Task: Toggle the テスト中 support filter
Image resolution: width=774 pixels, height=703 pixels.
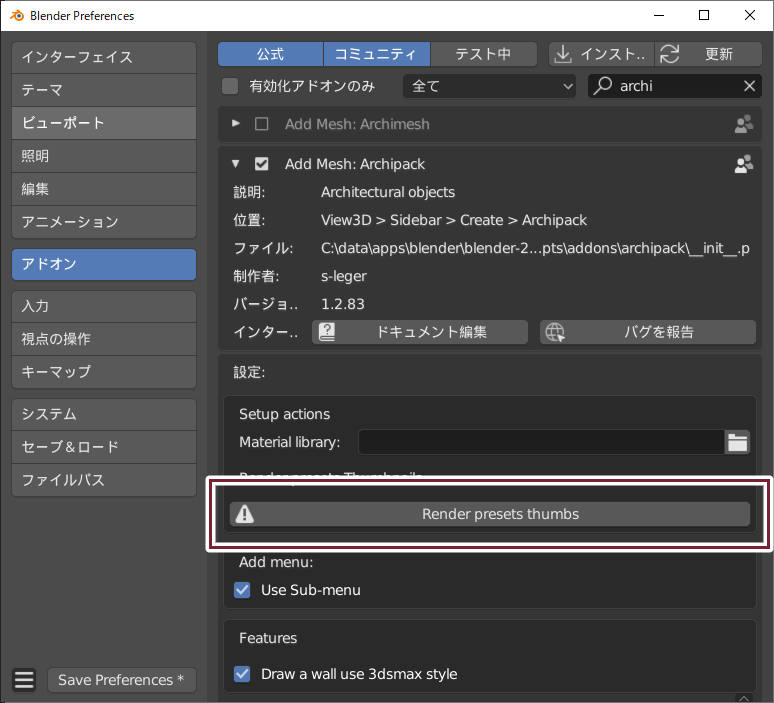Action: coord(483,54)
